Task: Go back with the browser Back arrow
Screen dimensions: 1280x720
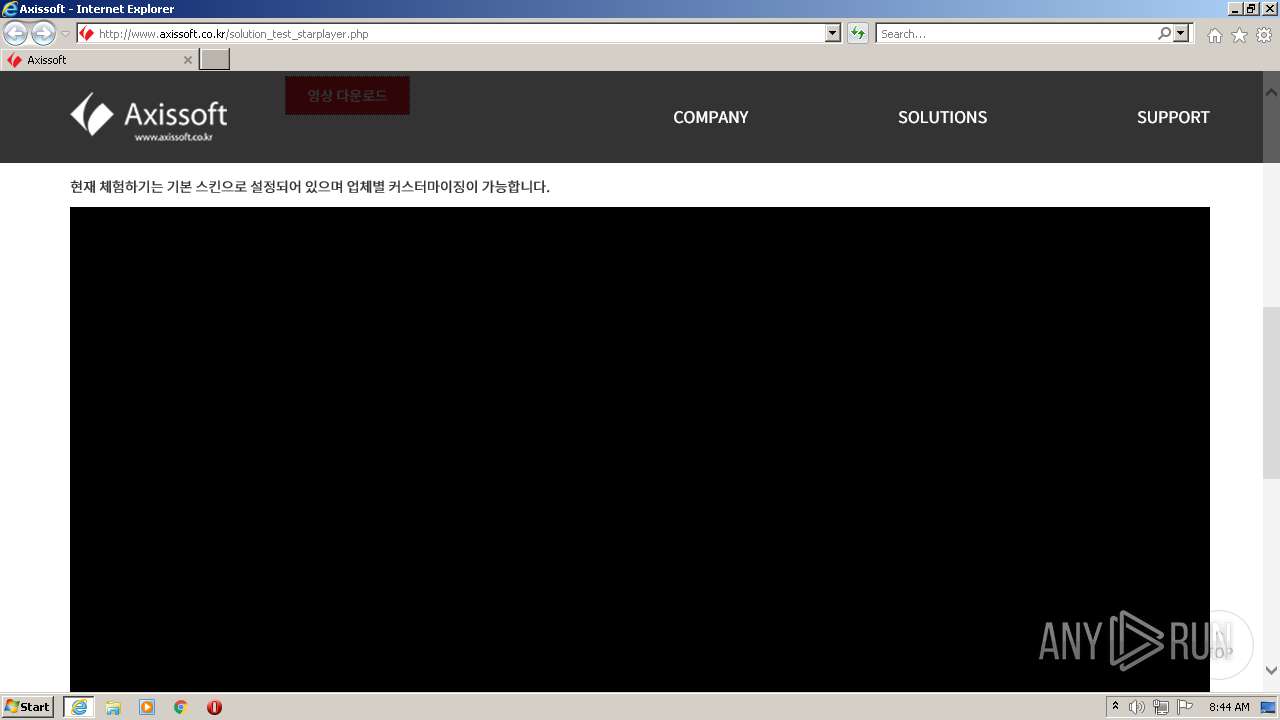Action: coord(16,34)
